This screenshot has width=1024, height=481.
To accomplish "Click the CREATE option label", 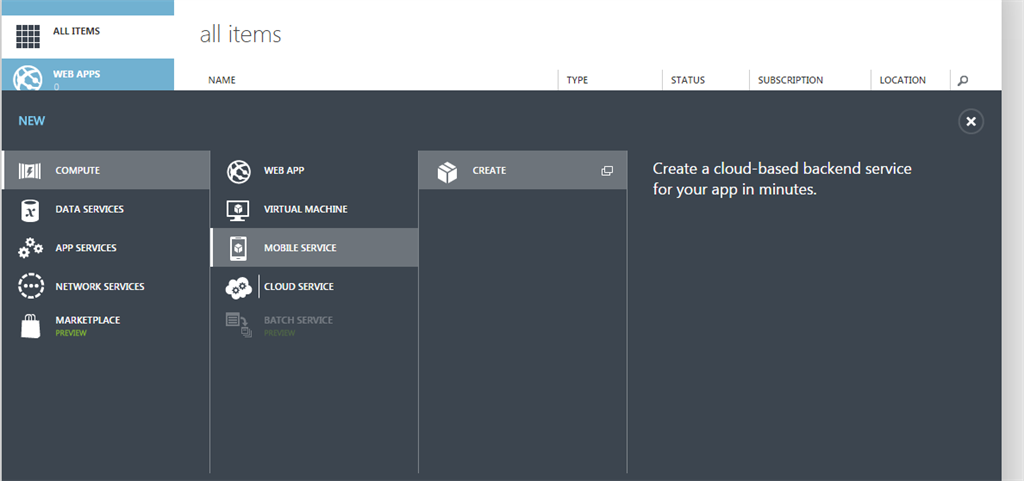I will pyautogui.click(x=489, y=170).
